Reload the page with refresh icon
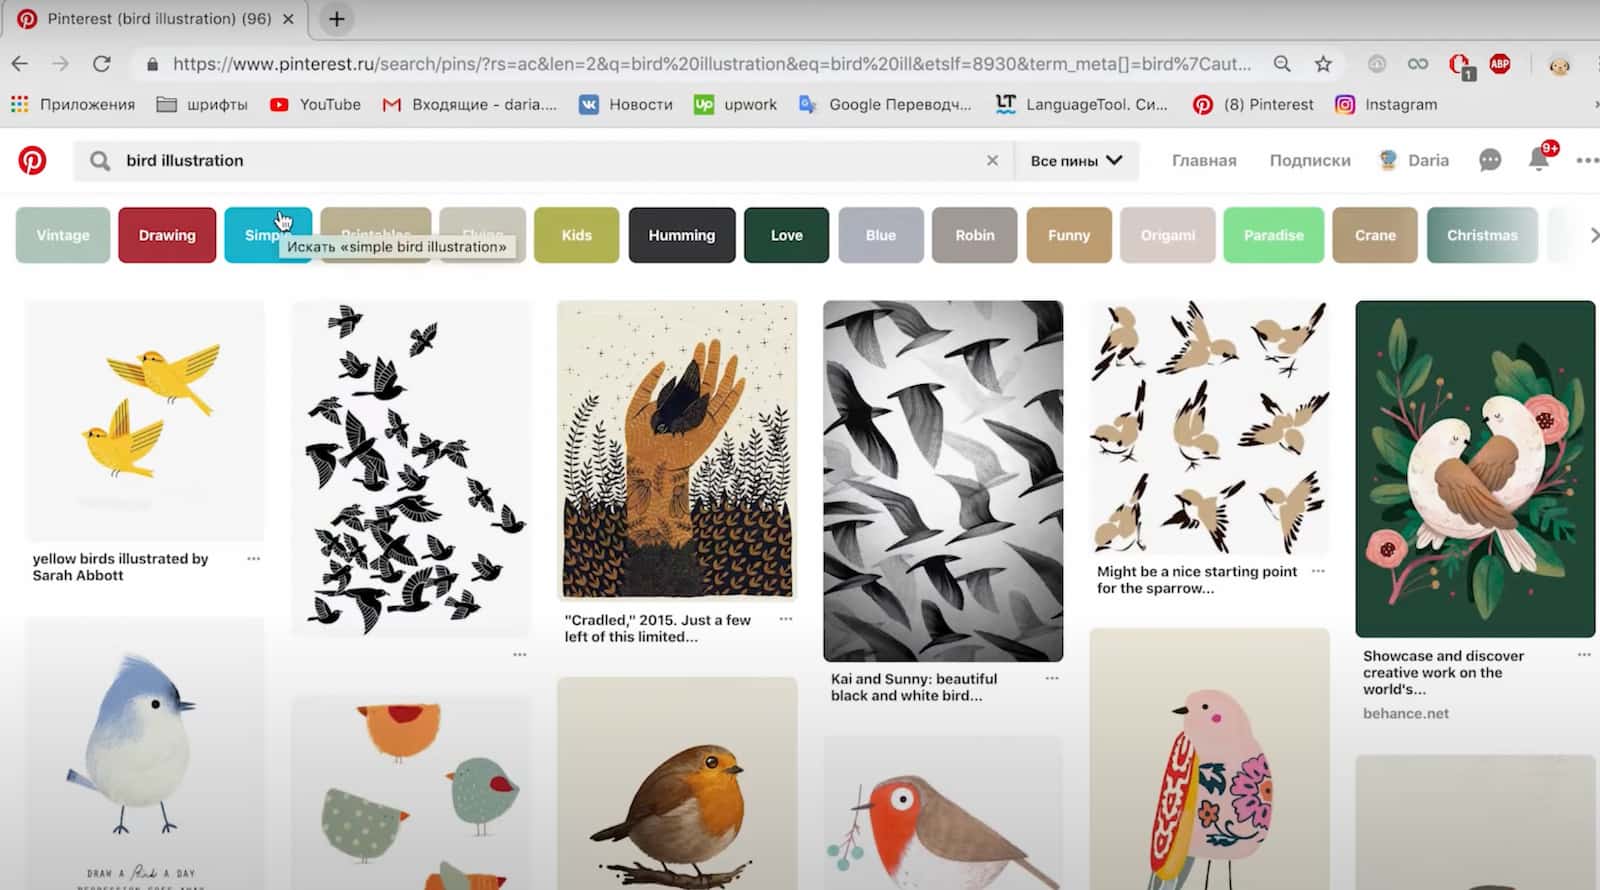Screen dimensions: 1600x890 102,64
